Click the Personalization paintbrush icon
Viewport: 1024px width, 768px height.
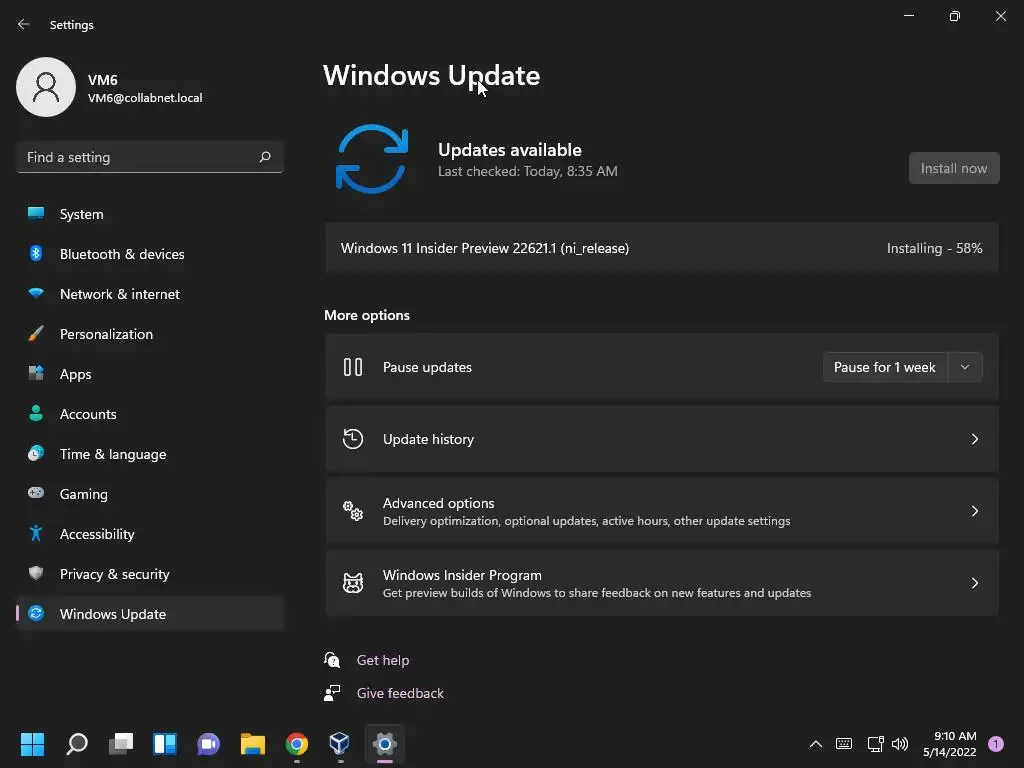tap(36, 334)
